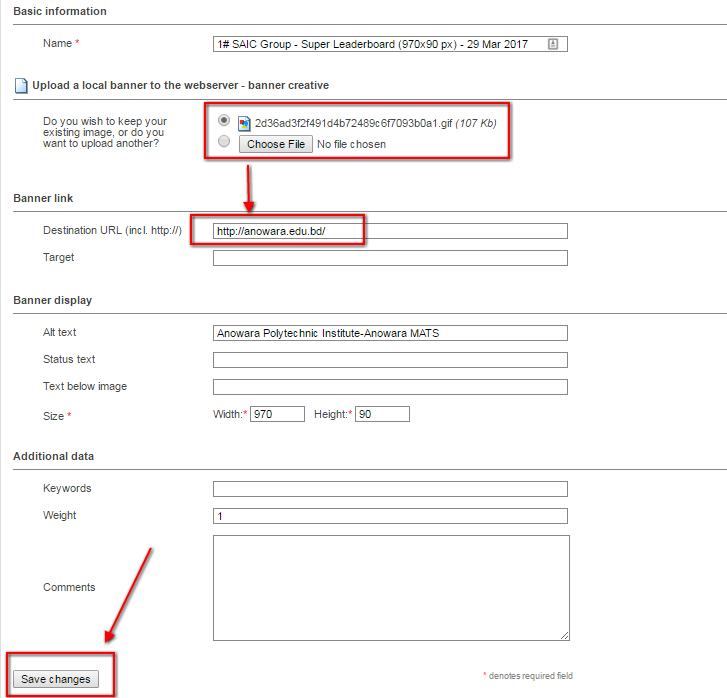This screenshot has width=727, height=698.
Task: Click the Save changes button
Action: coord(56,679)
